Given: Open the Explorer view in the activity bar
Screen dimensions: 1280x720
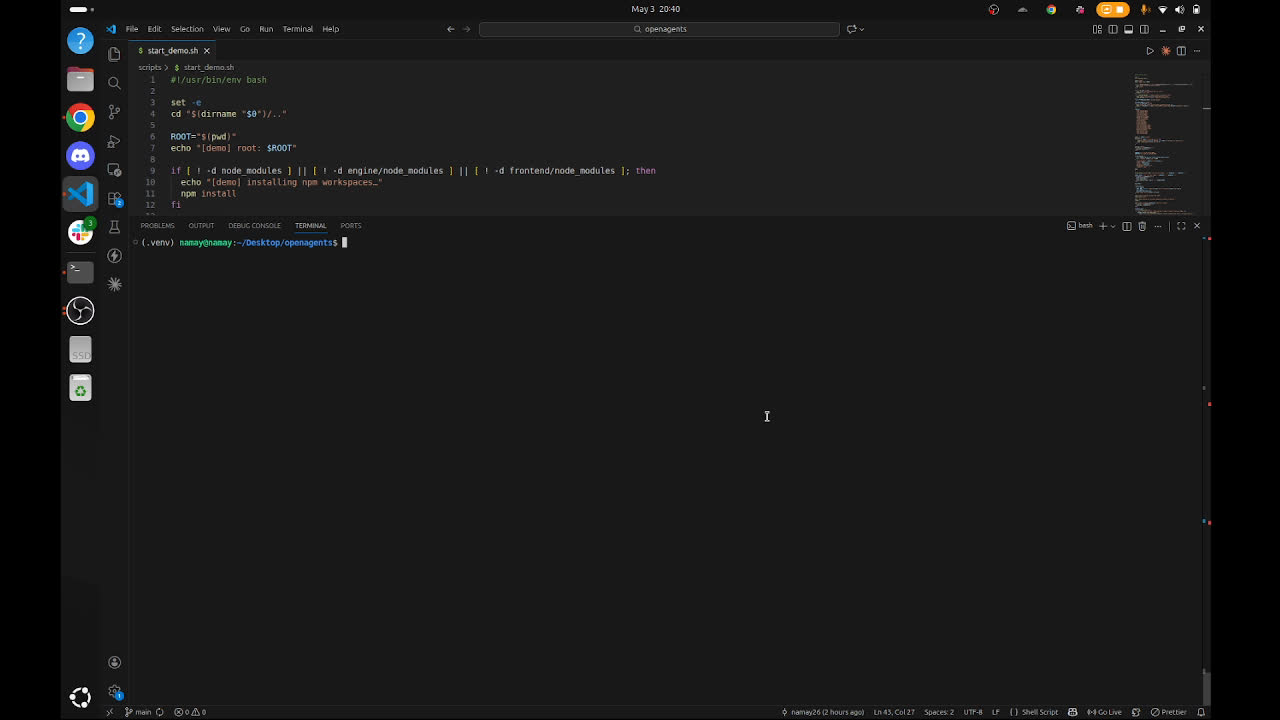Looking at the screenshot, I should coord(114,54).
